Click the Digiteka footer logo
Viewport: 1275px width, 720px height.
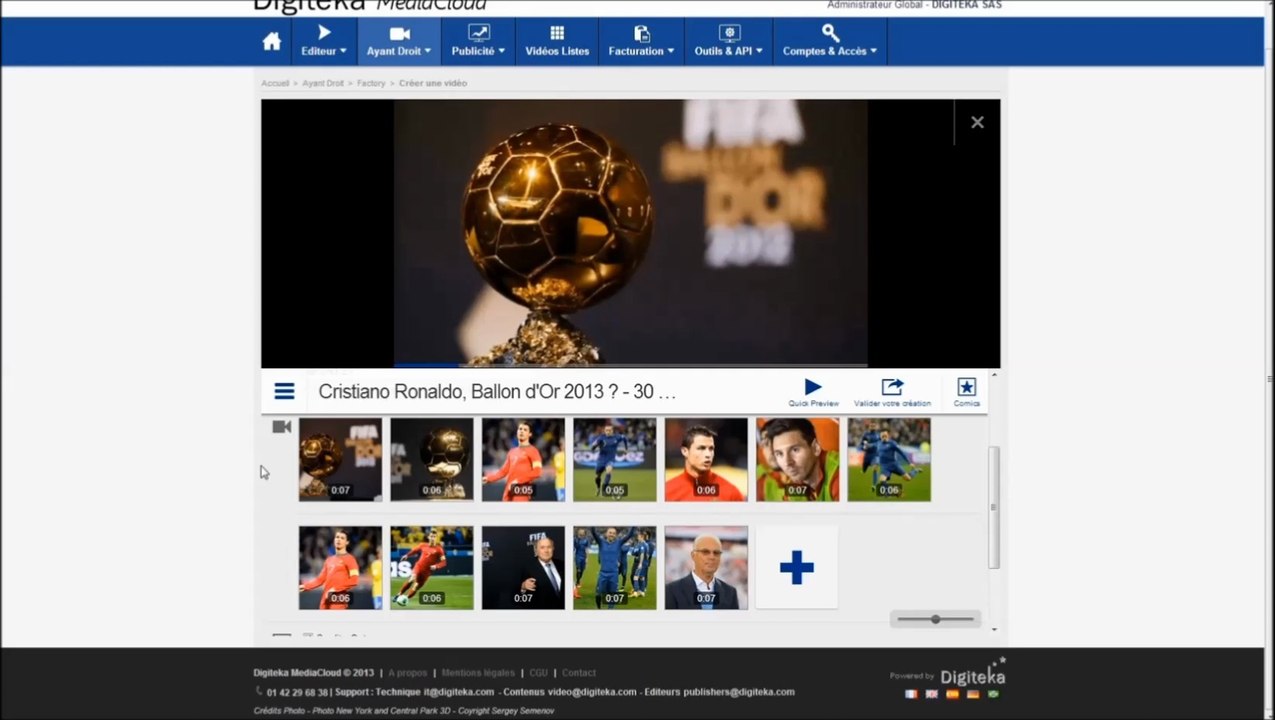(972, 672)
